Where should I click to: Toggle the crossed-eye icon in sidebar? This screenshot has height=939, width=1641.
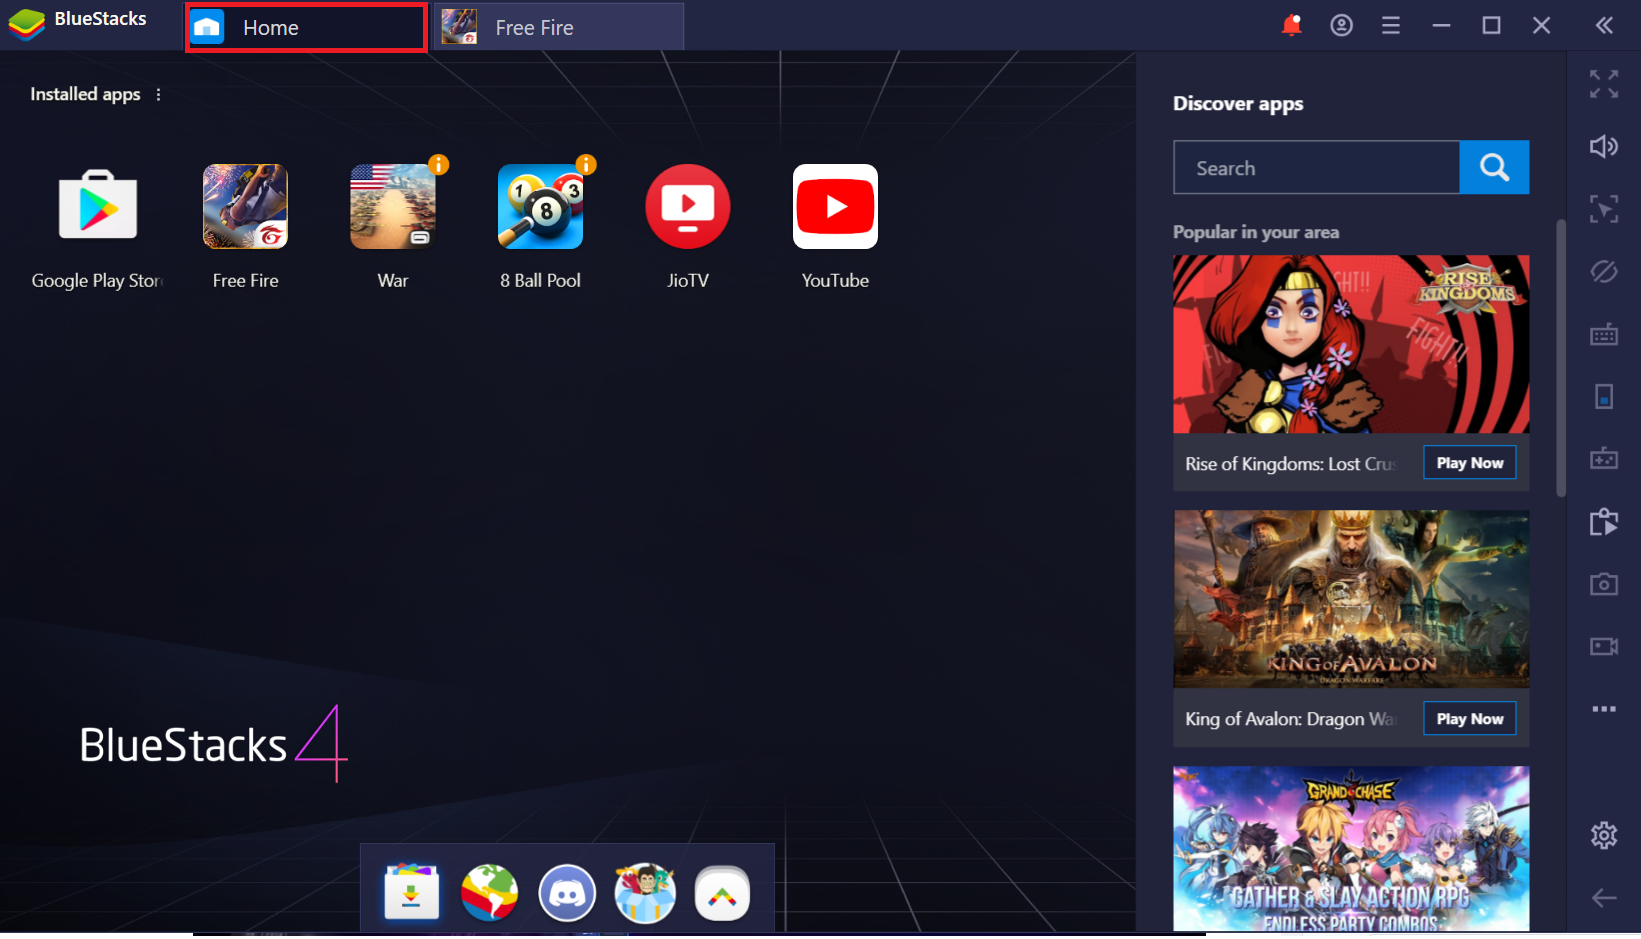click(x=1604, y=271)
